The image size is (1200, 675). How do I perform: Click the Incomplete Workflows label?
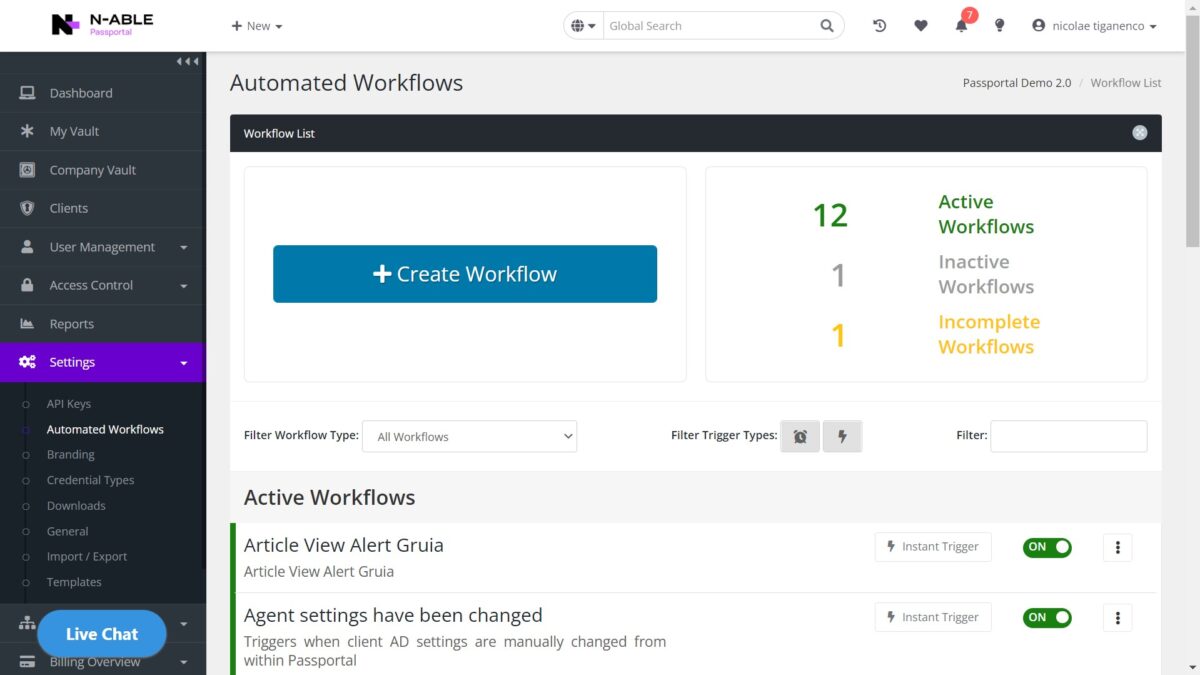(x=989, y=334)
